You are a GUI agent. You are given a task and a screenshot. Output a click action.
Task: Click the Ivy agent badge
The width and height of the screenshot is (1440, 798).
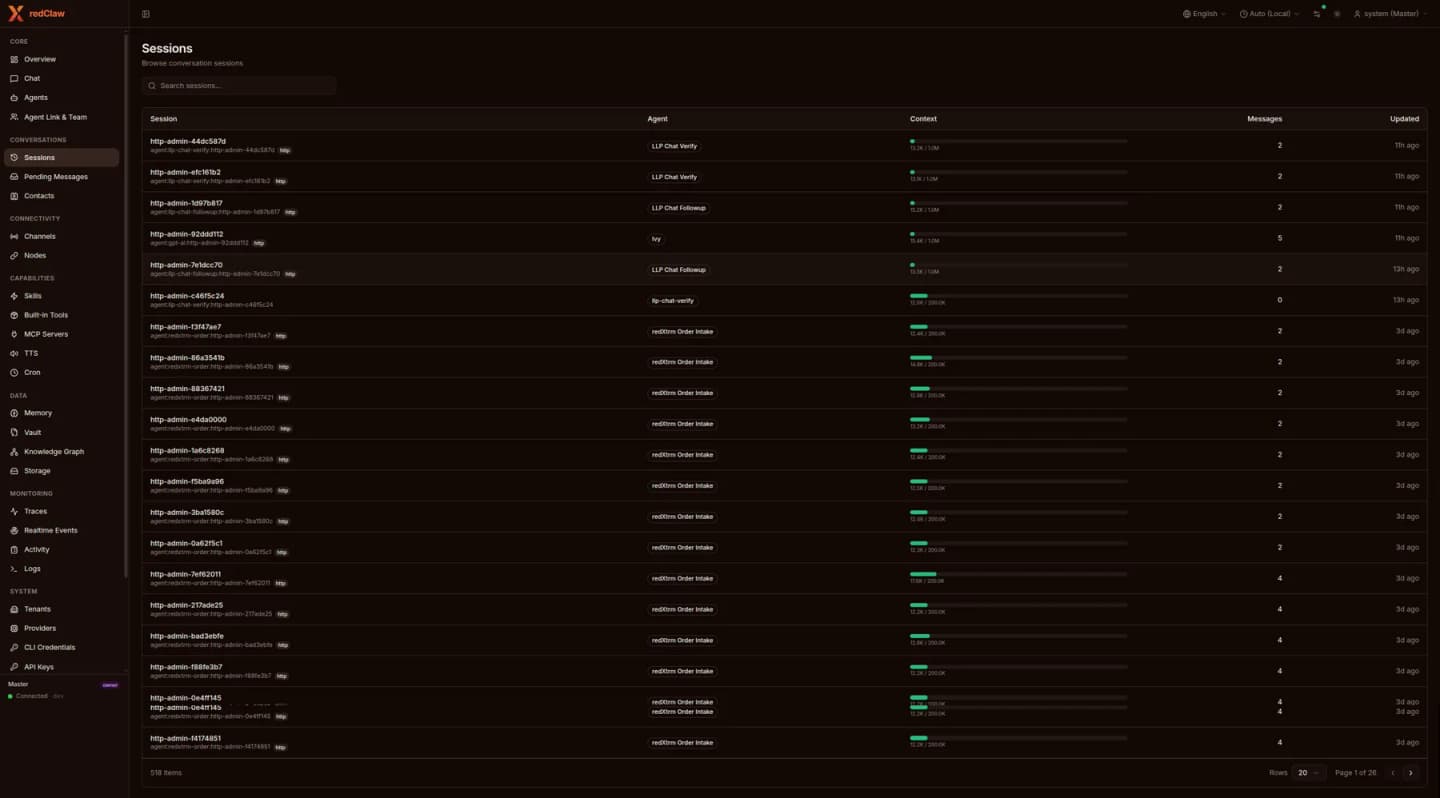pyautogui.click(x=657, y=239)
